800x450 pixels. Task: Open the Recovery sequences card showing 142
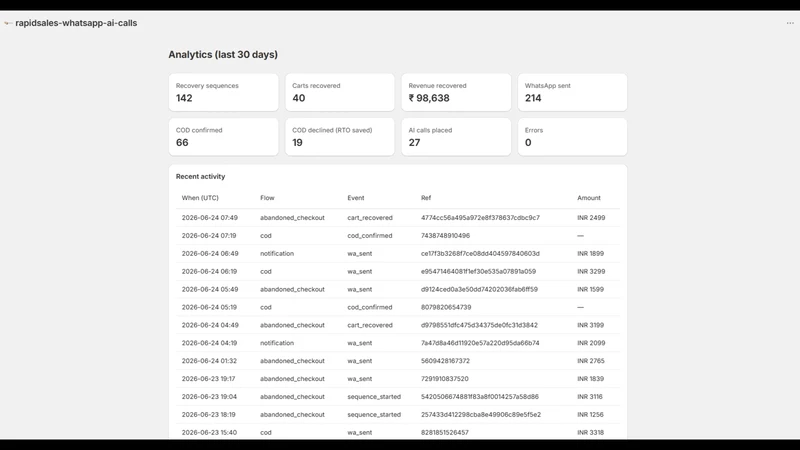(223, 92)
